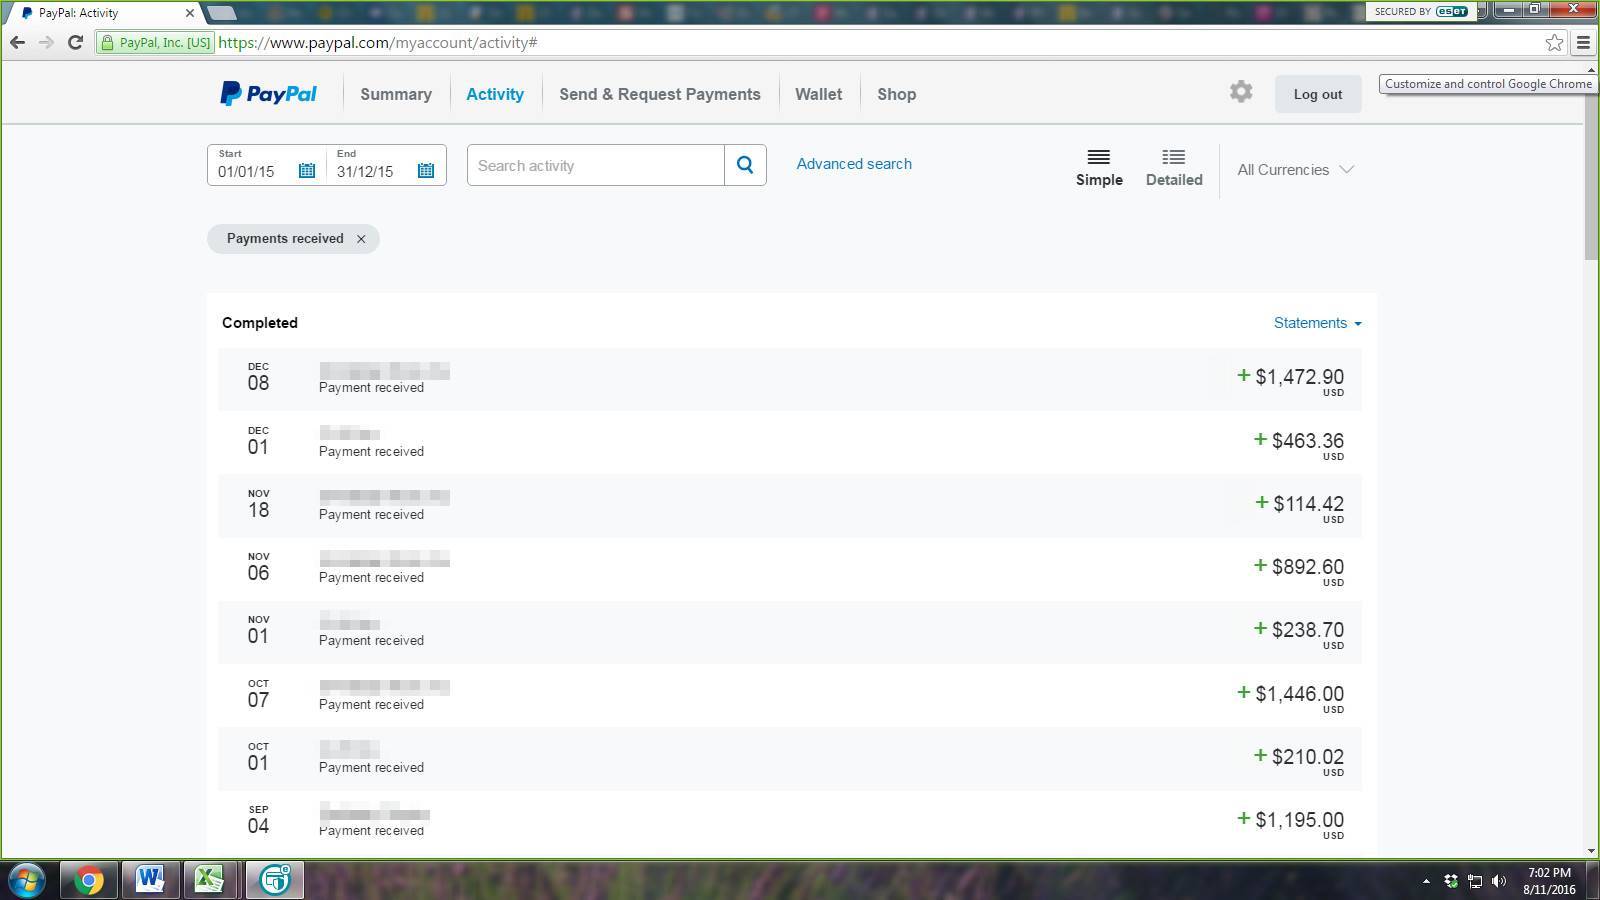Screen dimensions: 1600x900
Task: Open the Wallet tab
Action: coord(818,94)
